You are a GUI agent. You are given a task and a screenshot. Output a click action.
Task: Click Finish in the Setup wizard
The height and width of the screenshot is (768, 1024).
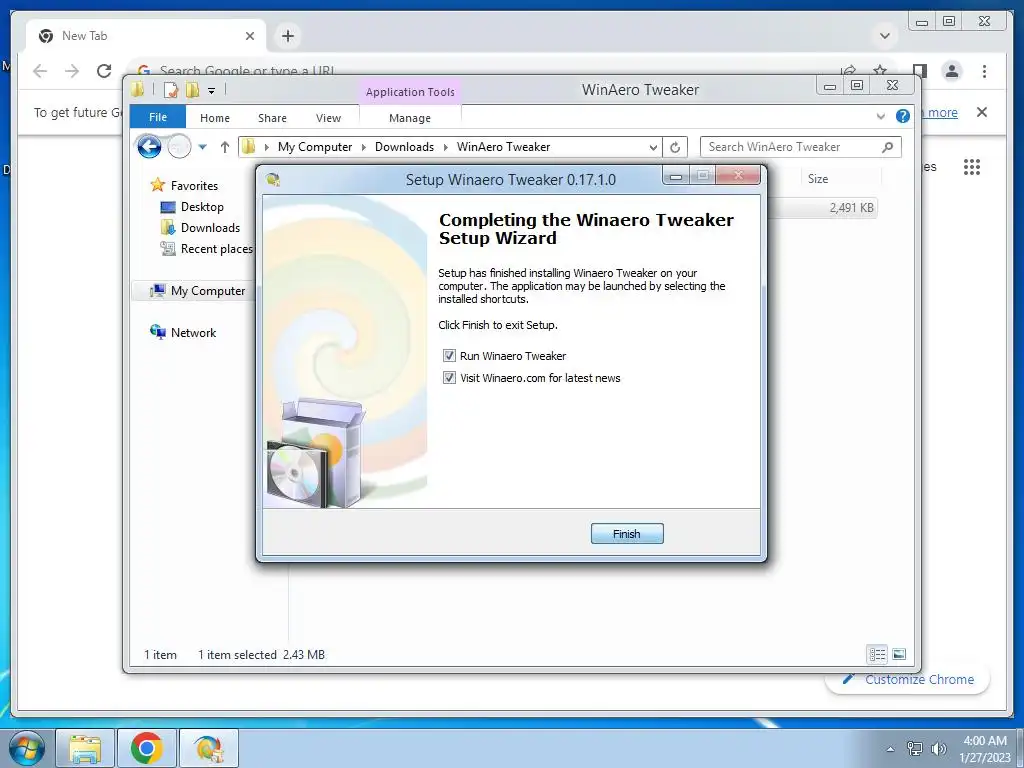coord(627,534)
